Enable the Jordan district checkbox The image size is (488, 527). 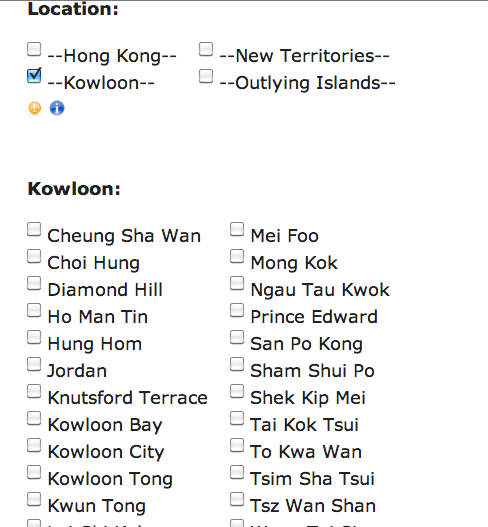point(34,364)
